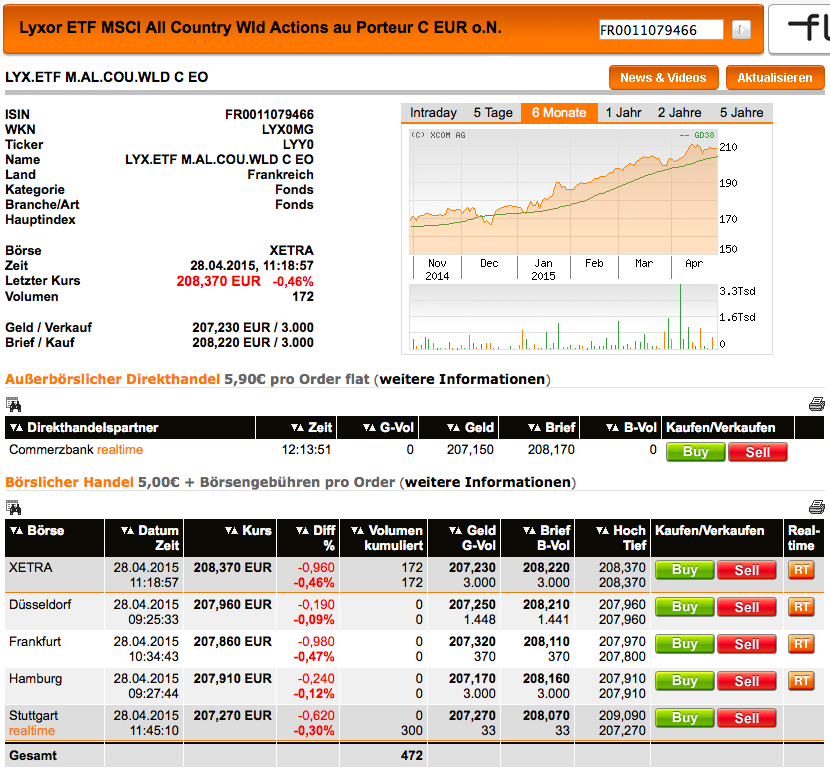Screen dimensions: 830x774
Task: Open weitere Informationen for Außerbörslicher Direkthandel
Action: pos(462,380)
